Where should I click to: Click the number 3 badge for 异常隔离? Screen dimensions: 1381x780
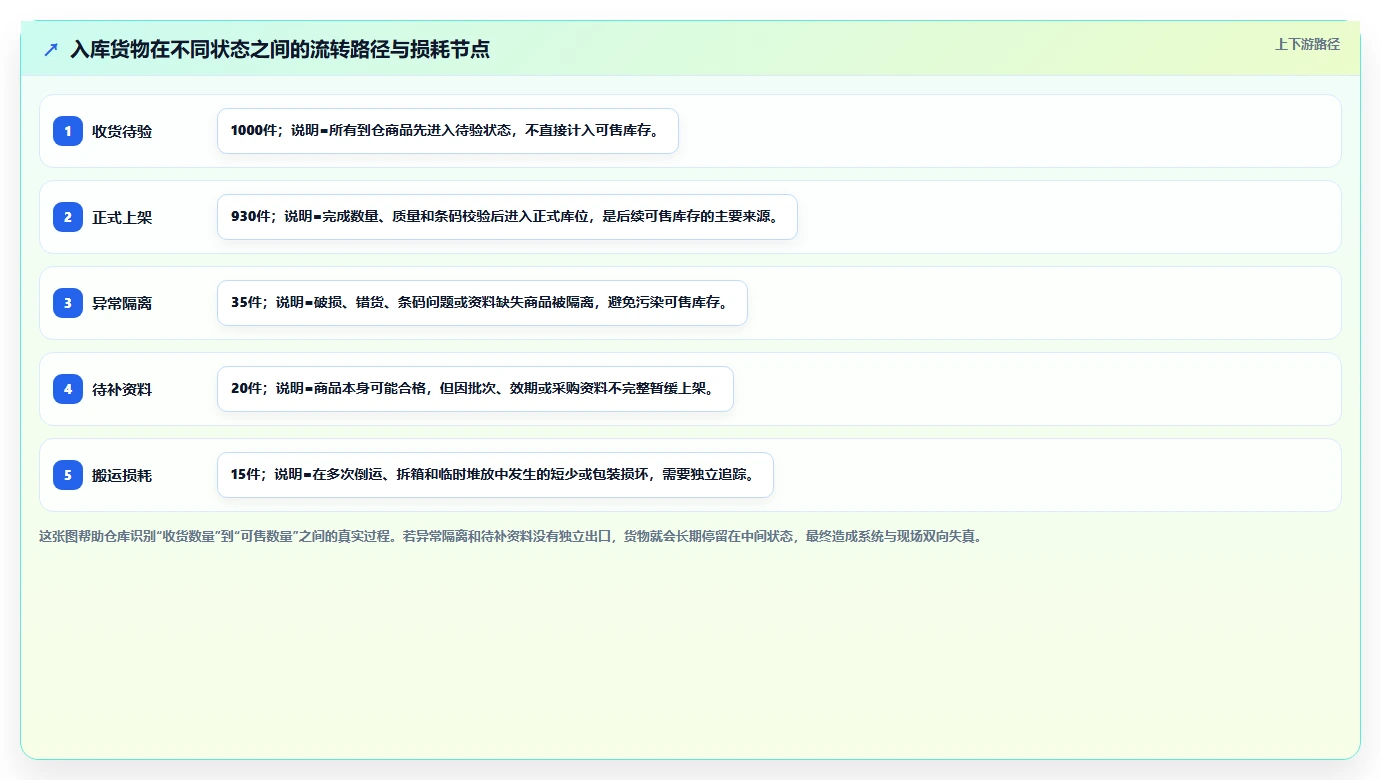click(x=68, y=303)
